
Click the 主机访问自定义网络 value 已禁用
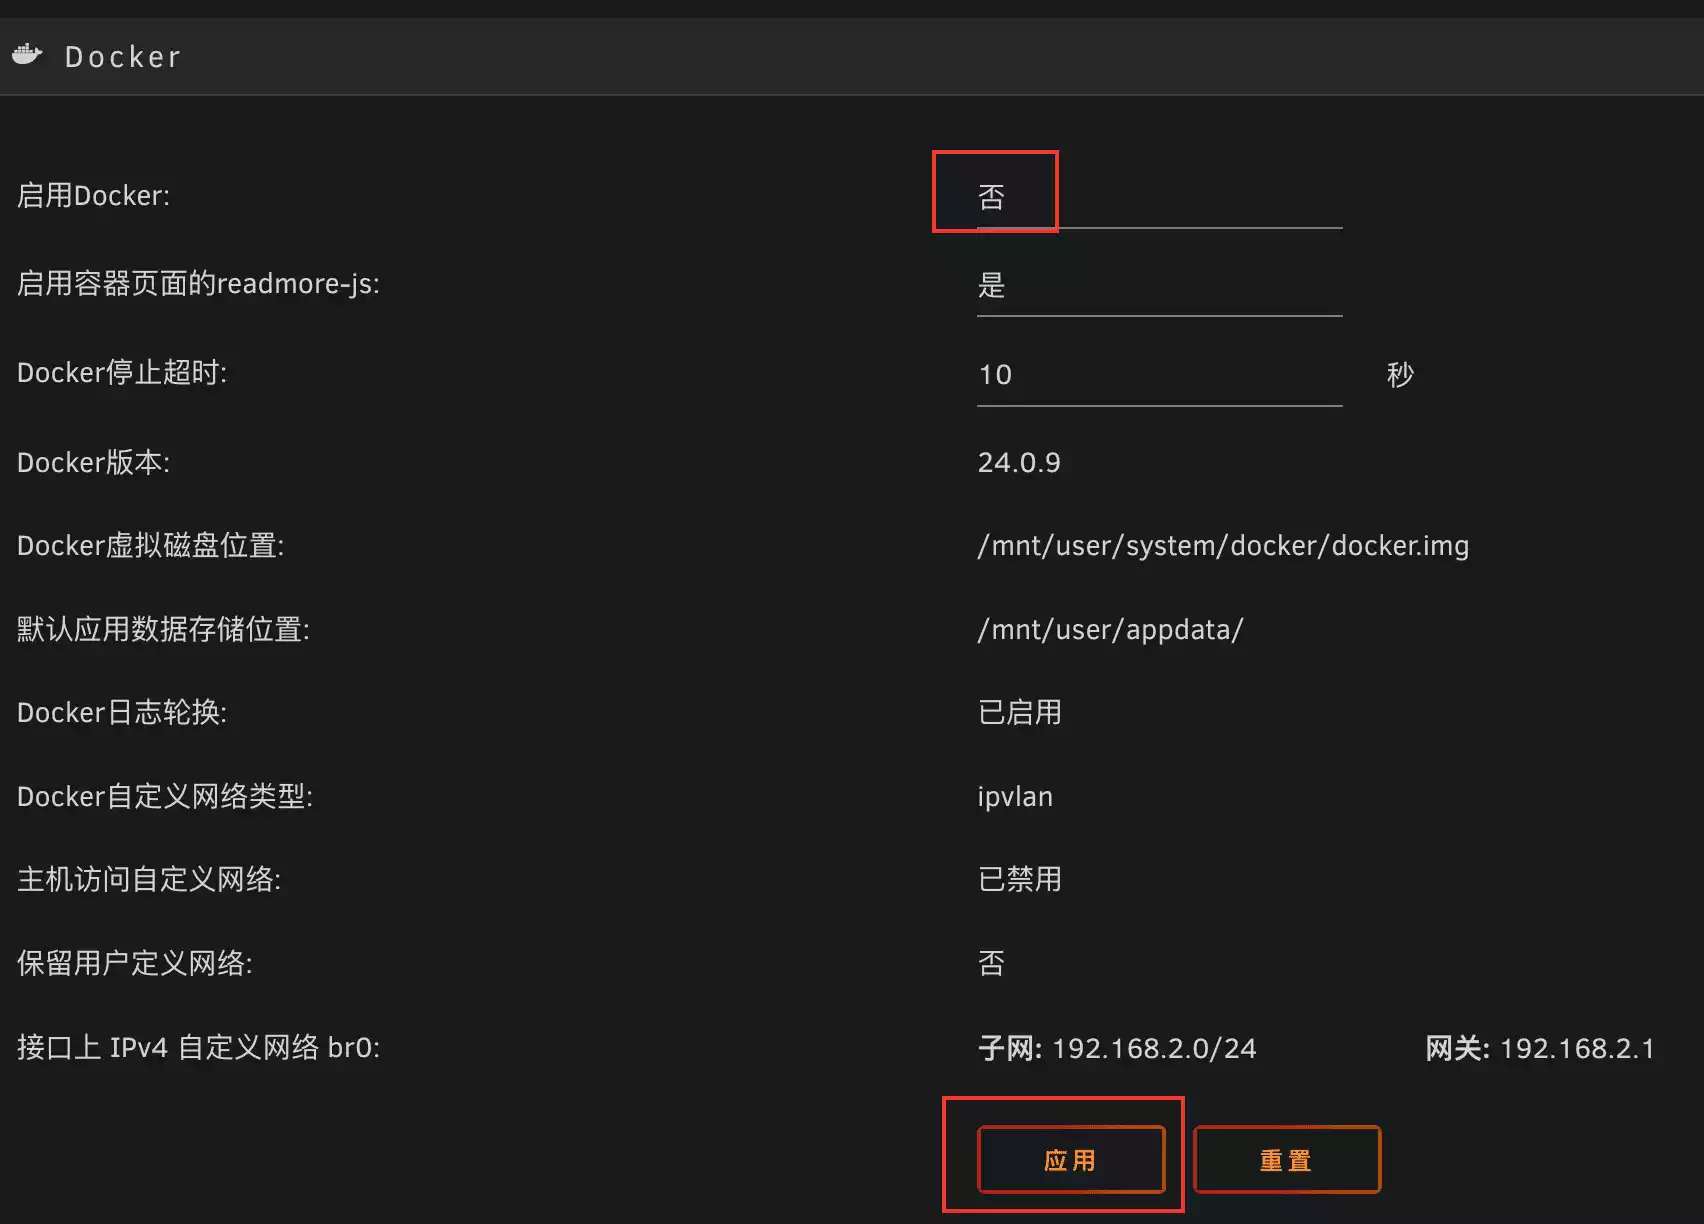point(1019,880)
